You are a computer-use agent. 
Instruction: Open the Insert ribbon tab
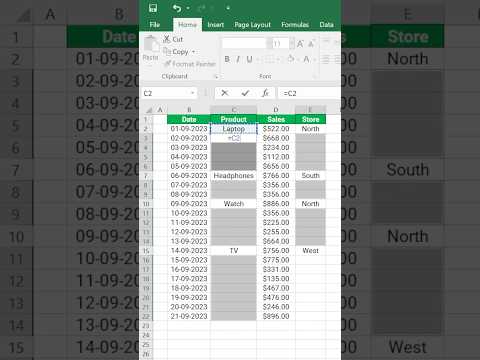point(216,25)
